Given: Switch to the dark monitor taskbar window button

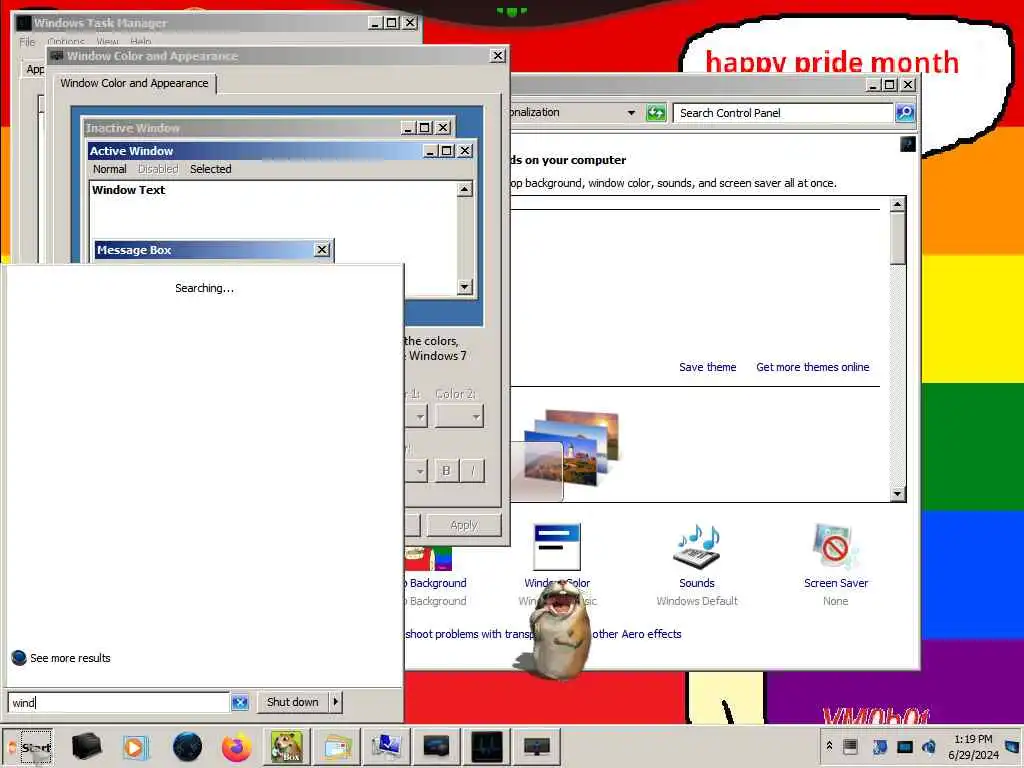Looking at the screenshot, I should (436, 747).
